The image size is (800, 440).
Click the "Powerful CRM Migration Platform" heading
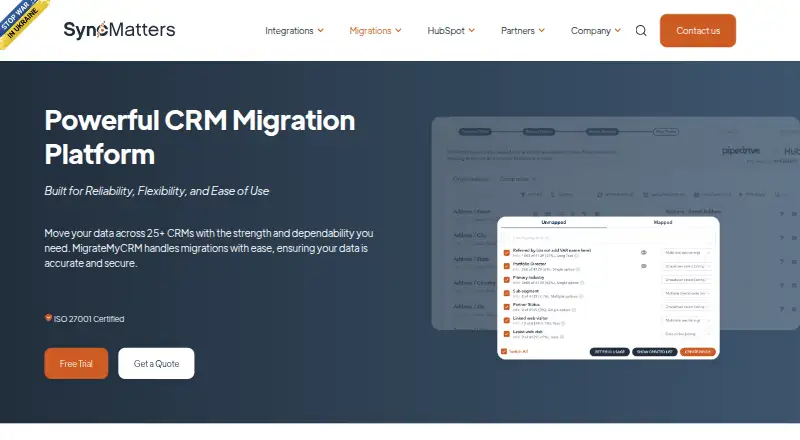point(199,137)
